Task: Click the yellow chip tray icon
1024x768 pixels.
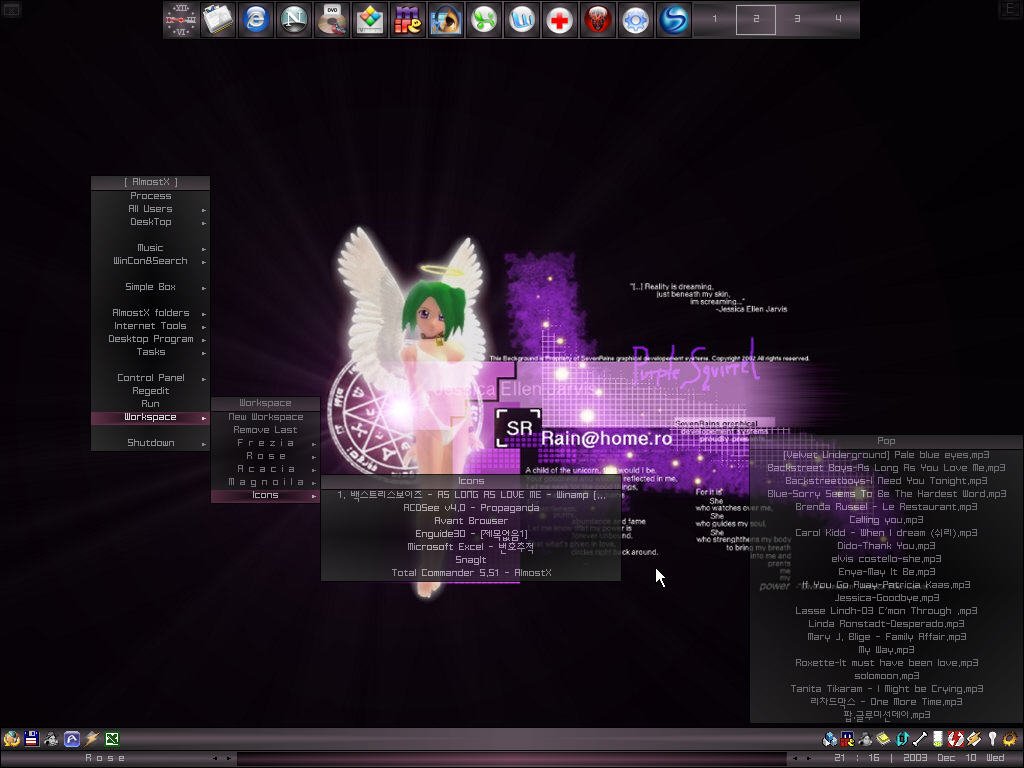Action: pyautogui.click(x=884, y=739)
